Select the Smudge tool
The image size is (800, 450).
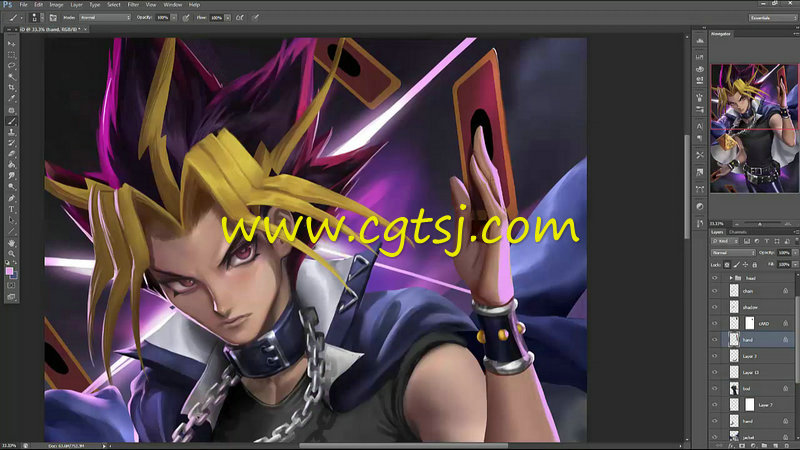pyautogui.click(x=11, y=176)
